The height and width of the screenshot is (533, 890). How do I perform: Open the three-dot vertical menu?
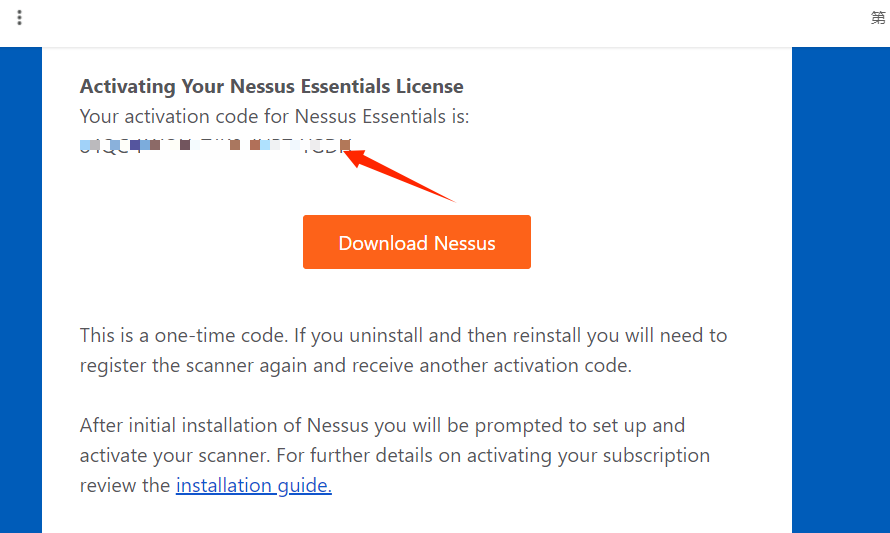coord(19,18)
